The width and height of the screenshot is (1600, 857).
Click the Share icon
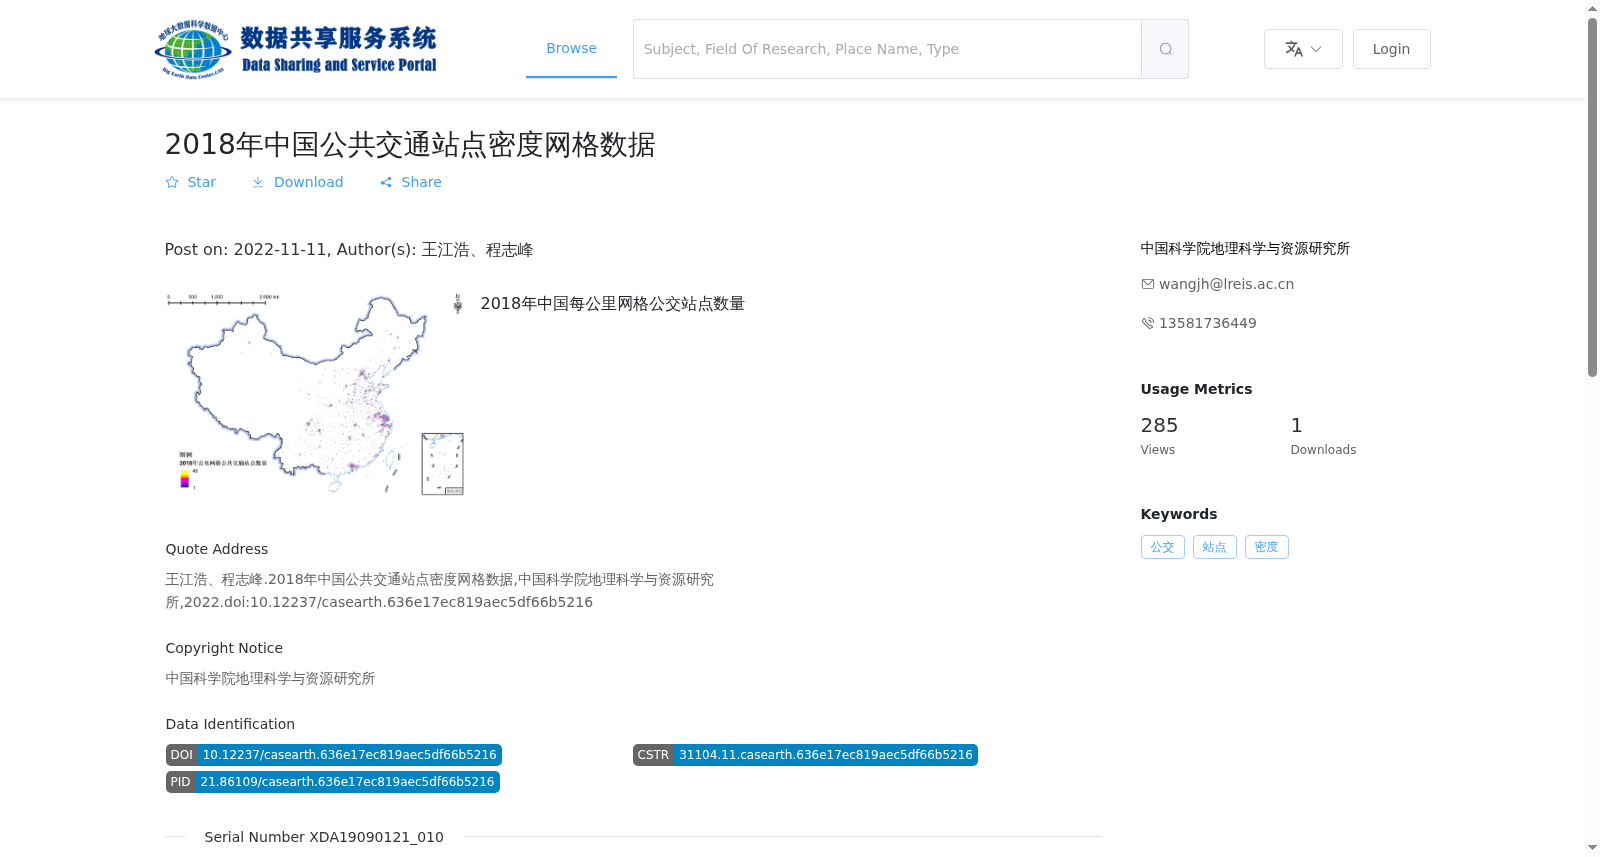click(x=386, y=182)
